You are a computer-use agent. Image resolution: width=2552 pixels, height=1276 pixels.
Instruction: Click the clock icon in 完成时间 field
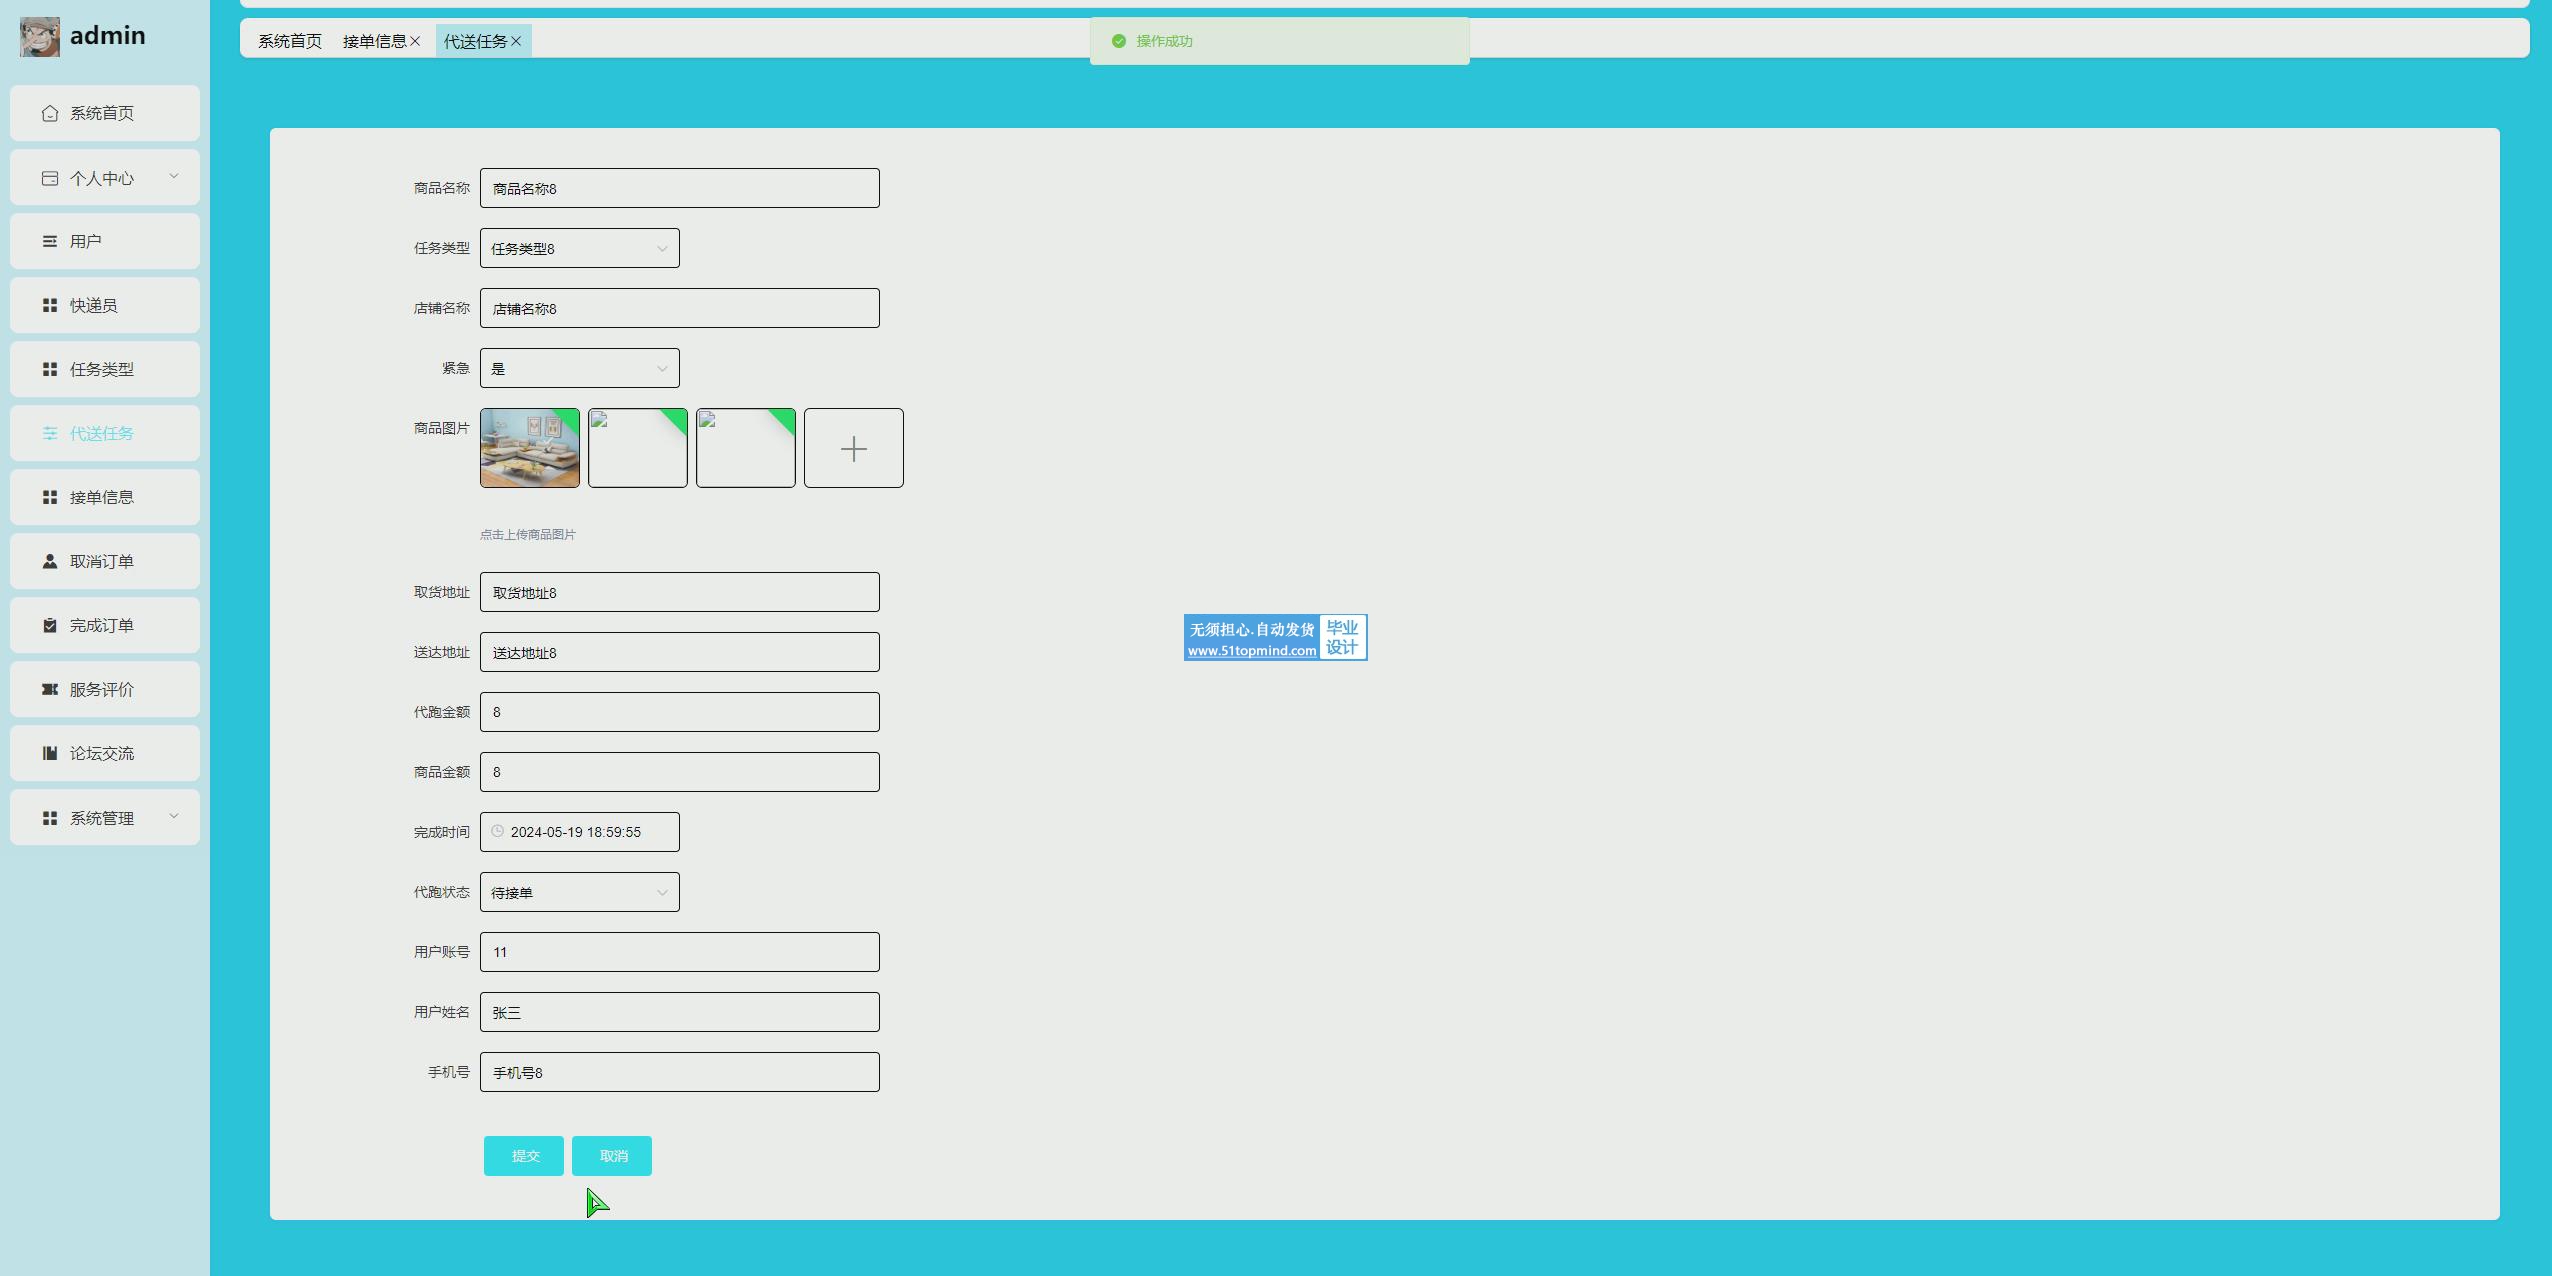coord(497,831)
